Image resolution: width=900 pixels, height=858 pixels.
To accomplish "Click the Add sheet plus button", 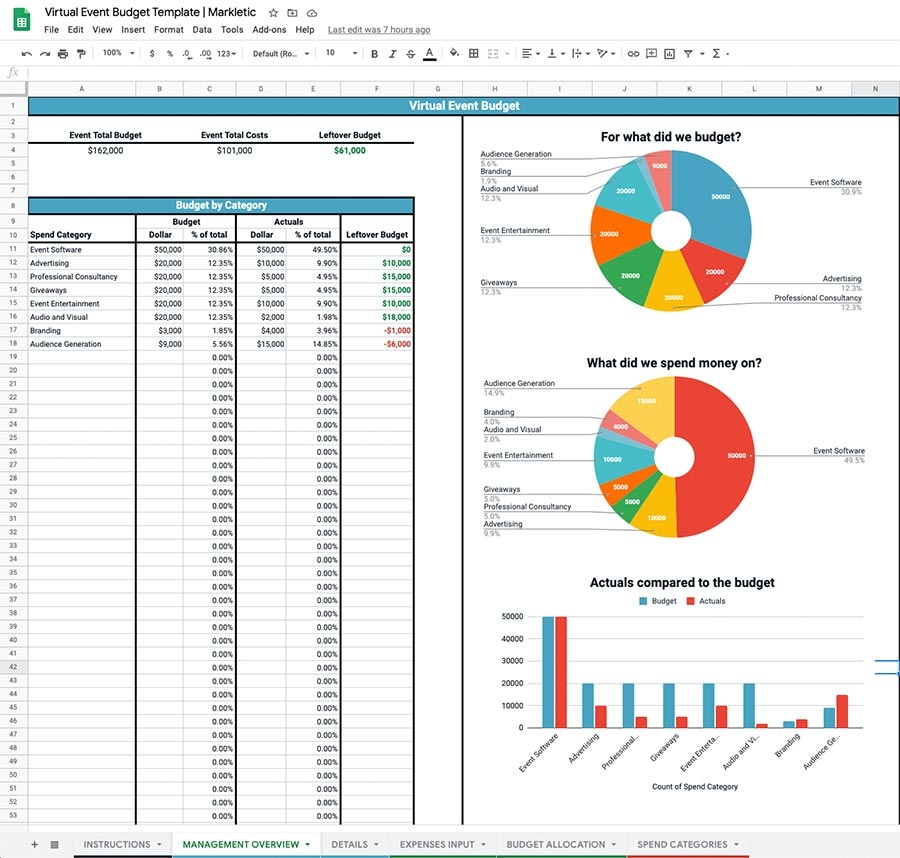I will point(34,845).
